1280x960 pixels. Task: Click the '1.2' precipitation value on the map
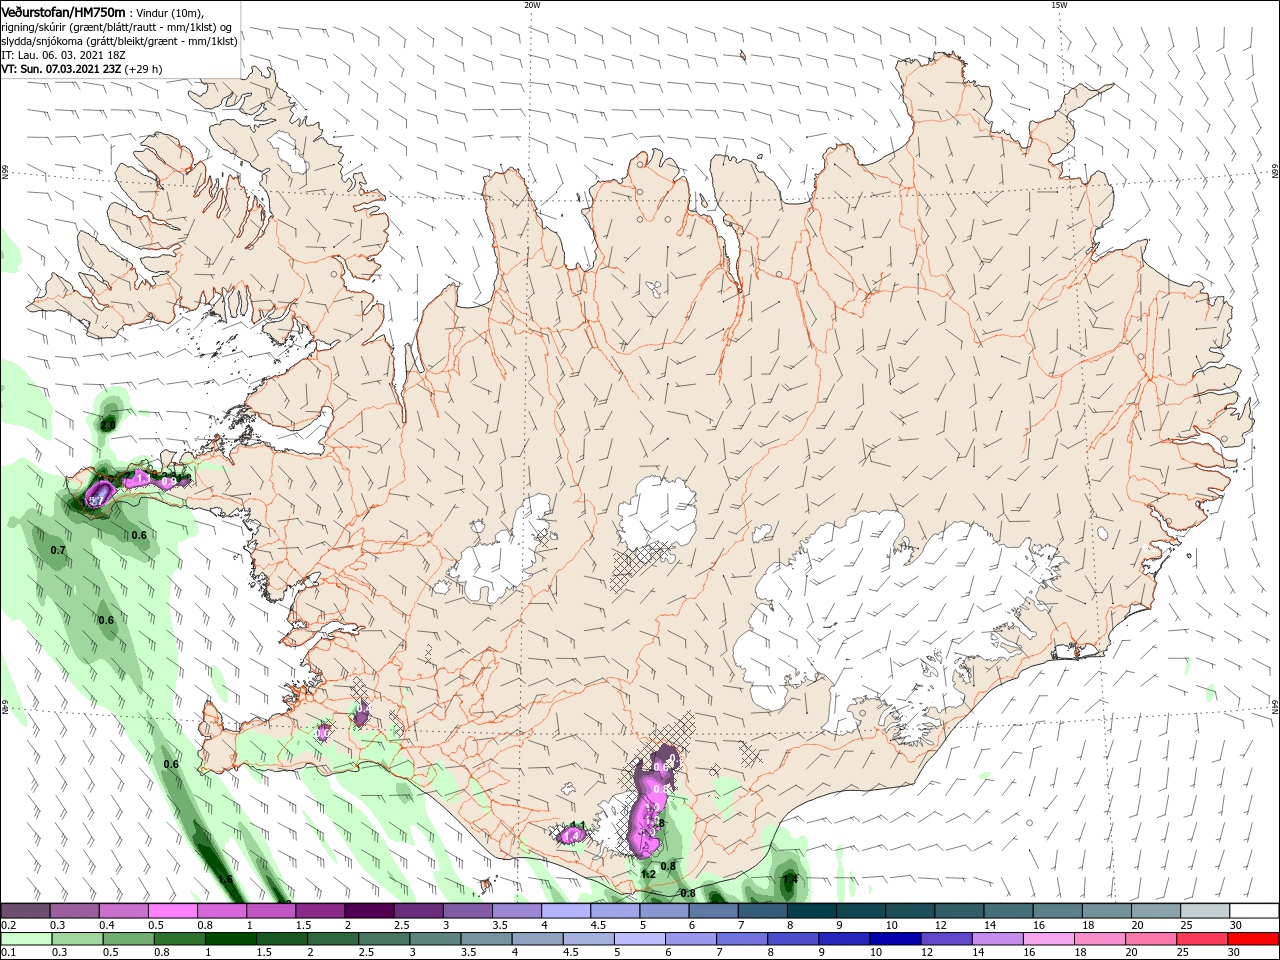647,874
